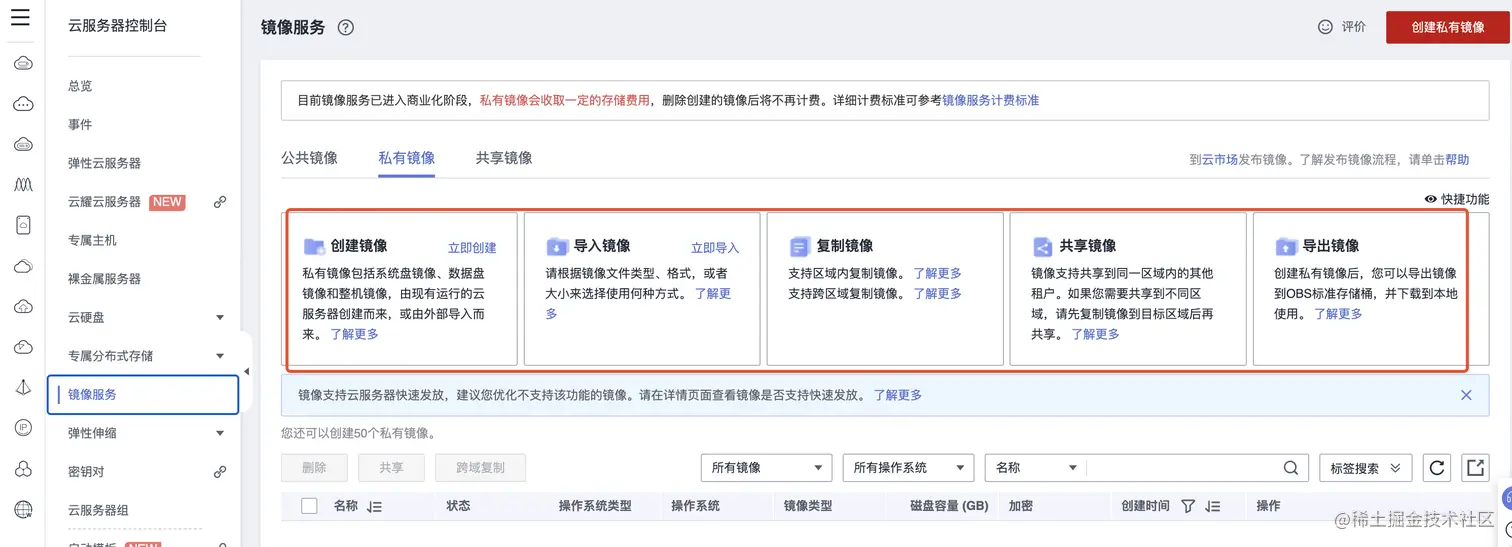Click the export list icon beside refresh
This screenshot has height=547, width=1512.
point(1474,468)
